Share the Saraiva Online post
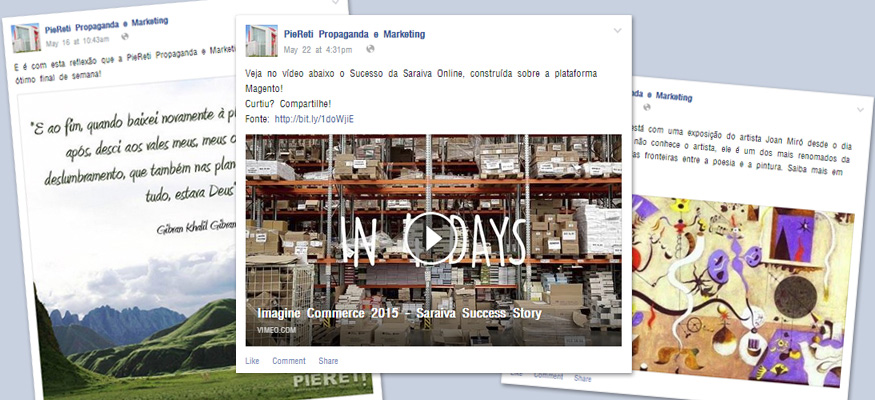Viewport: 875px width, 400px height. coord(328,361)
